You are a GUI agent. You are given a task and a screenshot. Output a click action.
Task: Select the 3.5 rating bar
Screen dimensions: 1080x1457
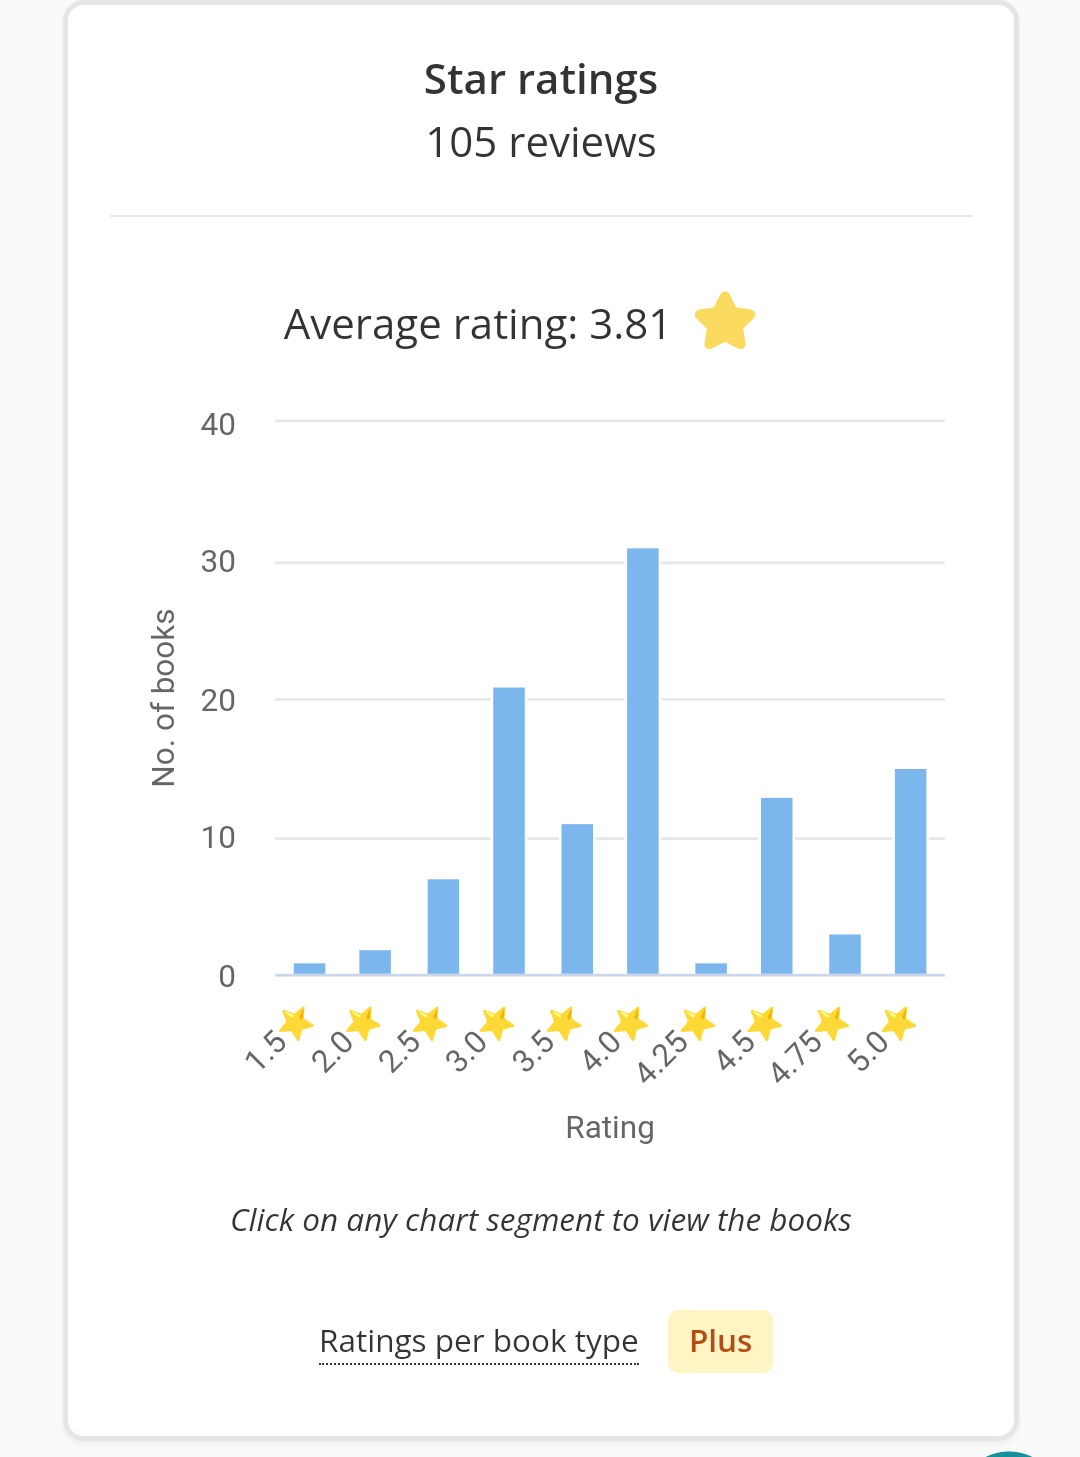tap(577, 899)
